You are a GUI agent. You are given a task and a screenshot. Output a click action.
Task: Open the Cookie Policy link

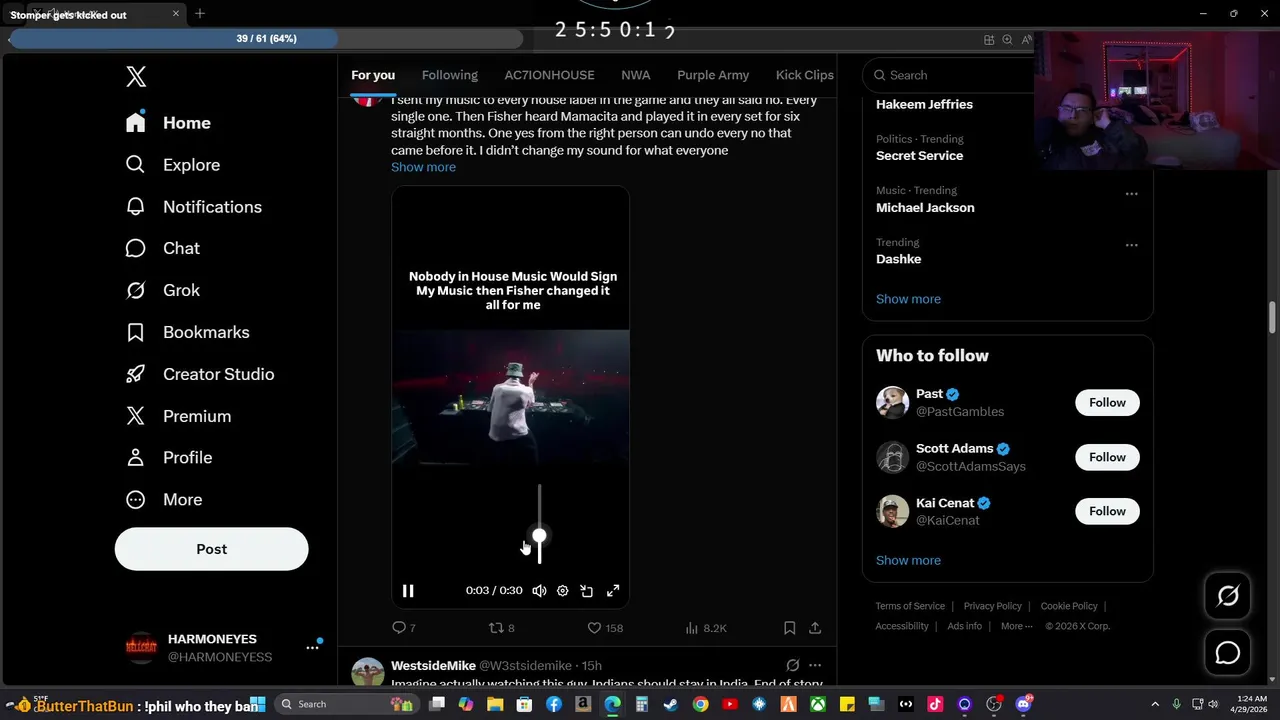point(1069,606)
